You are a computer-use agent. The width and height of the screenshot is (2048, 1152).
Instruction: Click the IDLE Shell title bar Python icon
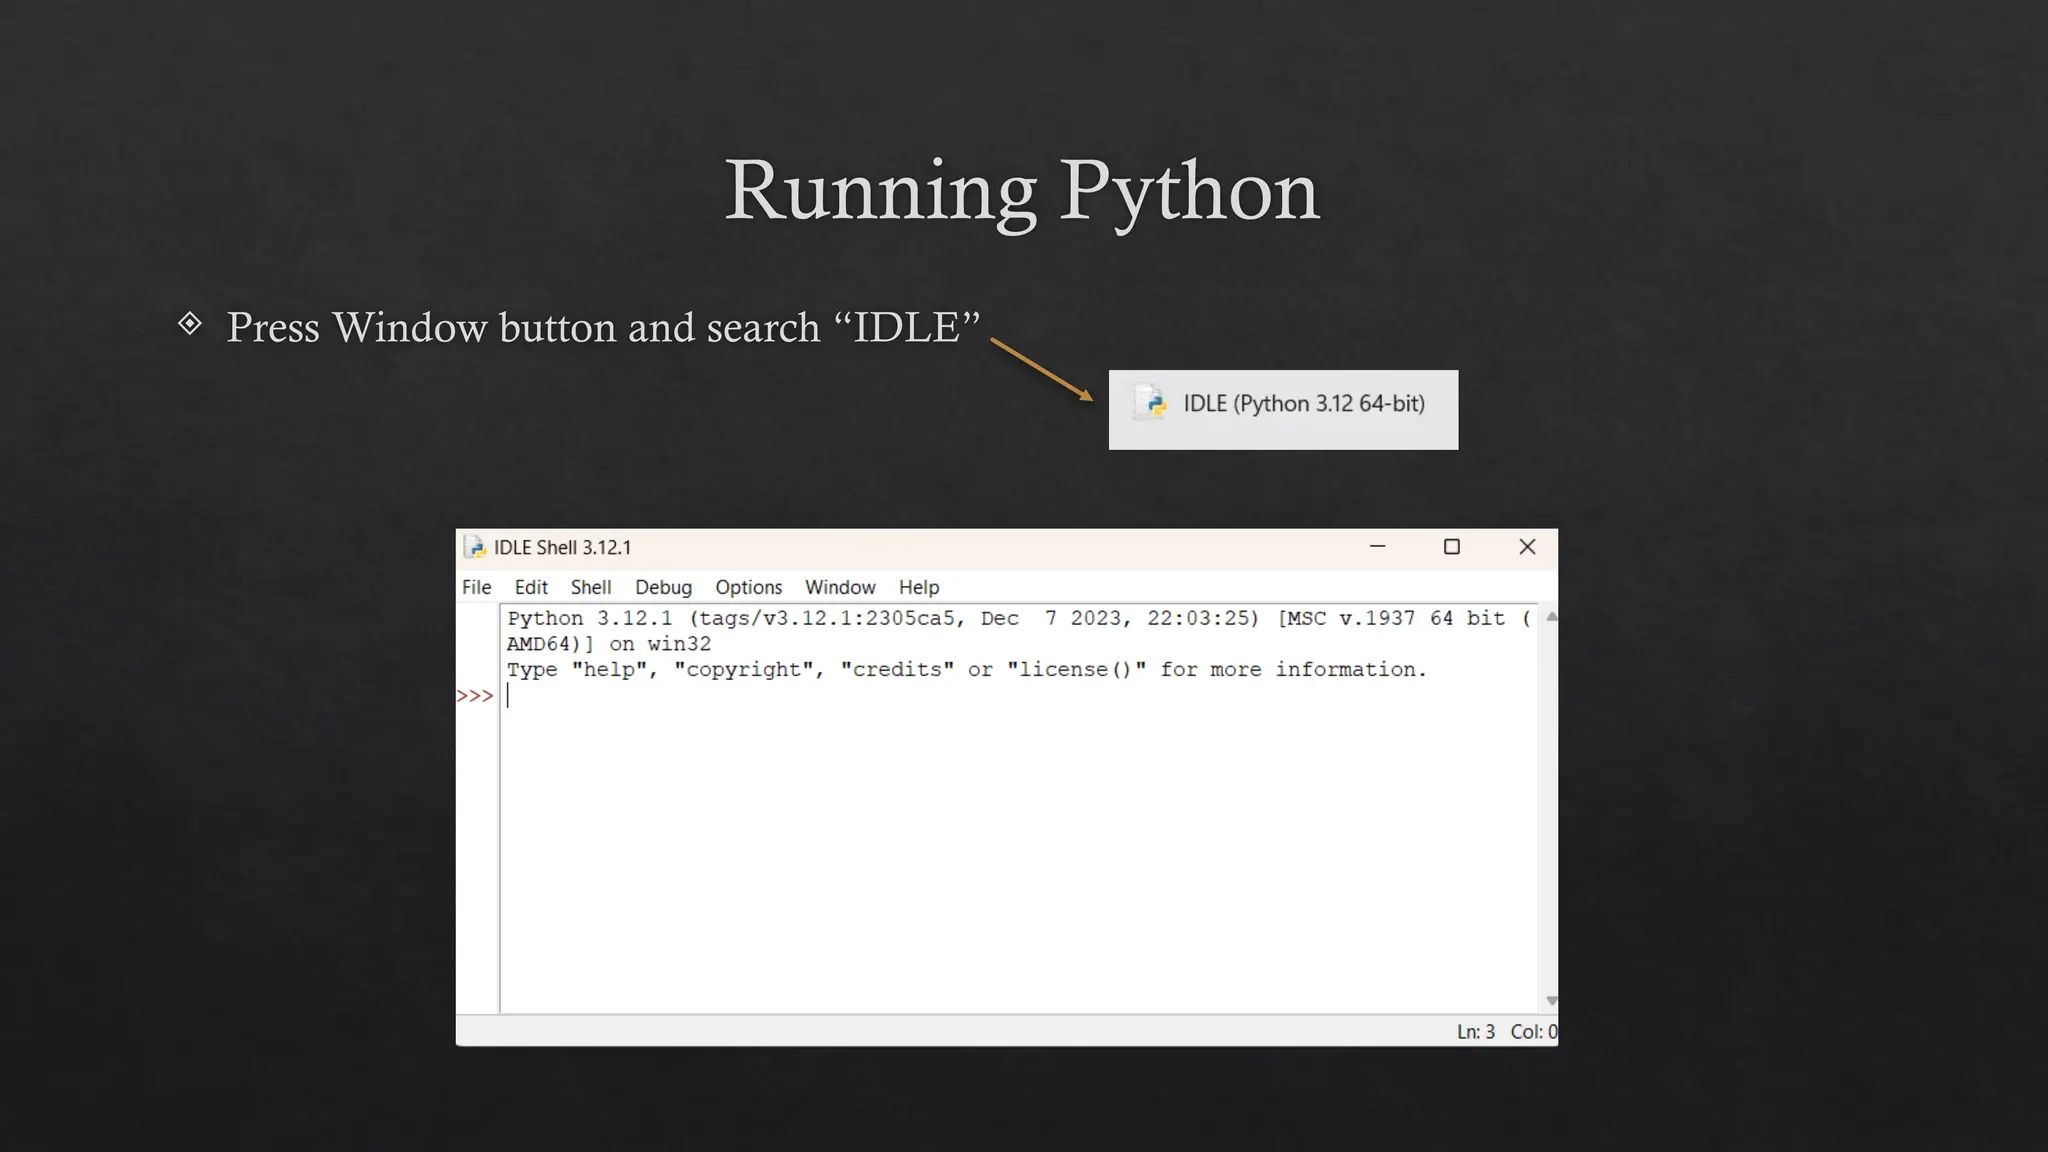(x=476, y=547)
